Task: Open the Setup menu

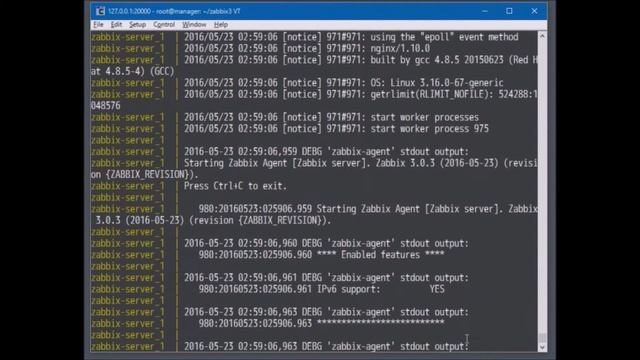Action: [x=138, y=24]
